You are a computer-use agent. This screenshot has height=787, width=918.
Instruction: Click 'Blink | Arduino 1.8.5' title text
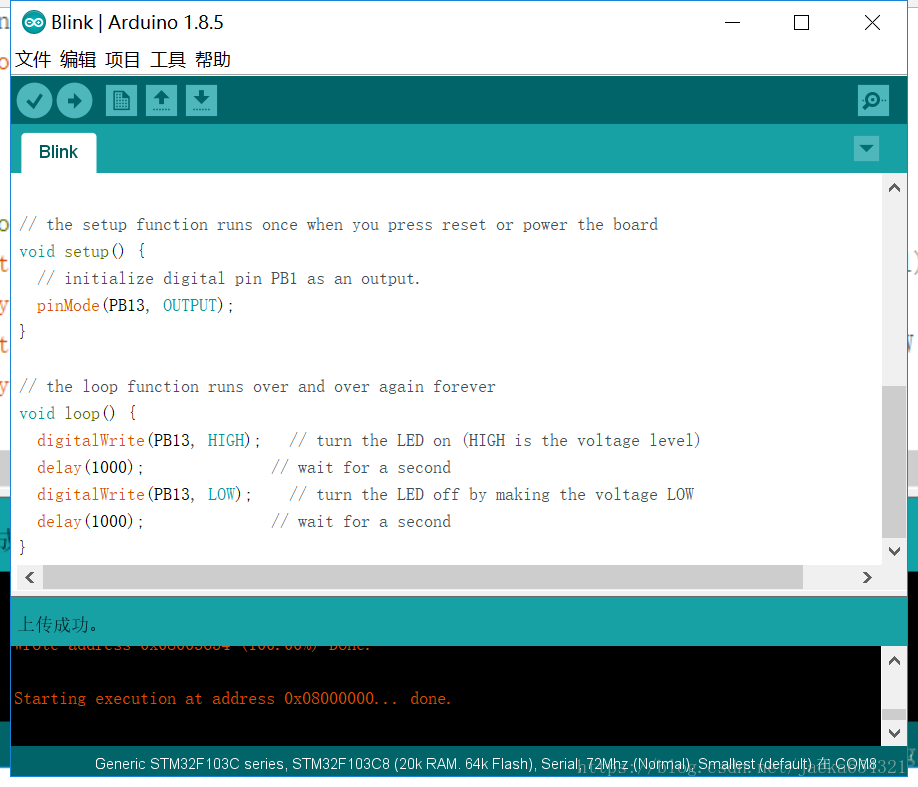(137, 23)
